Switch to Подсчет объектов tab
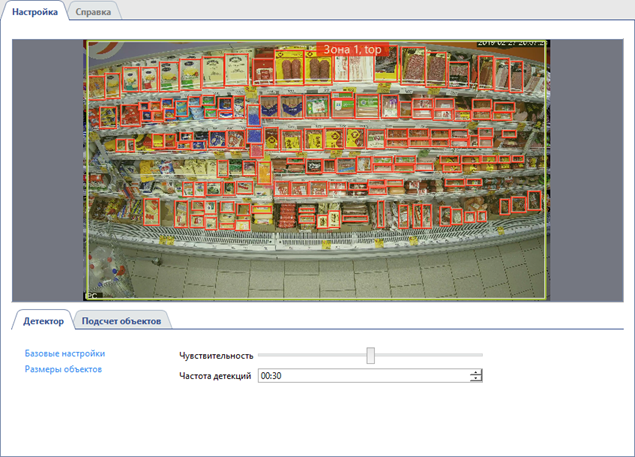 123,320
